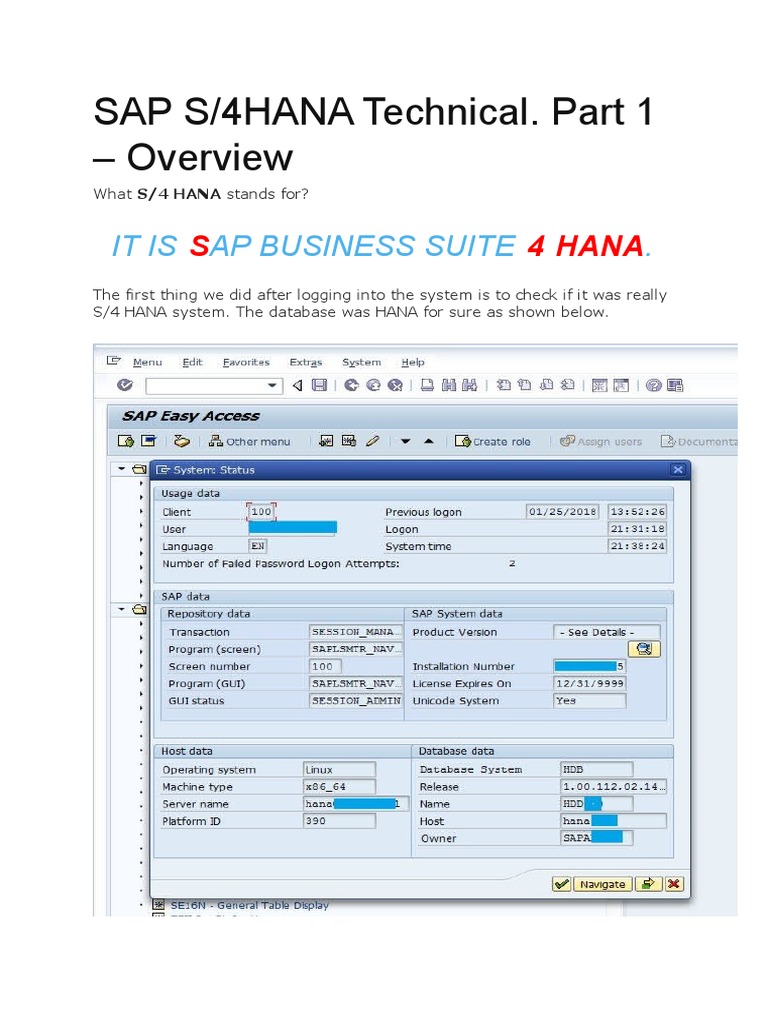This screenshot has height=1024, width=768.
Task: Click the Change Favorites pencil icon
Action: 372,441
